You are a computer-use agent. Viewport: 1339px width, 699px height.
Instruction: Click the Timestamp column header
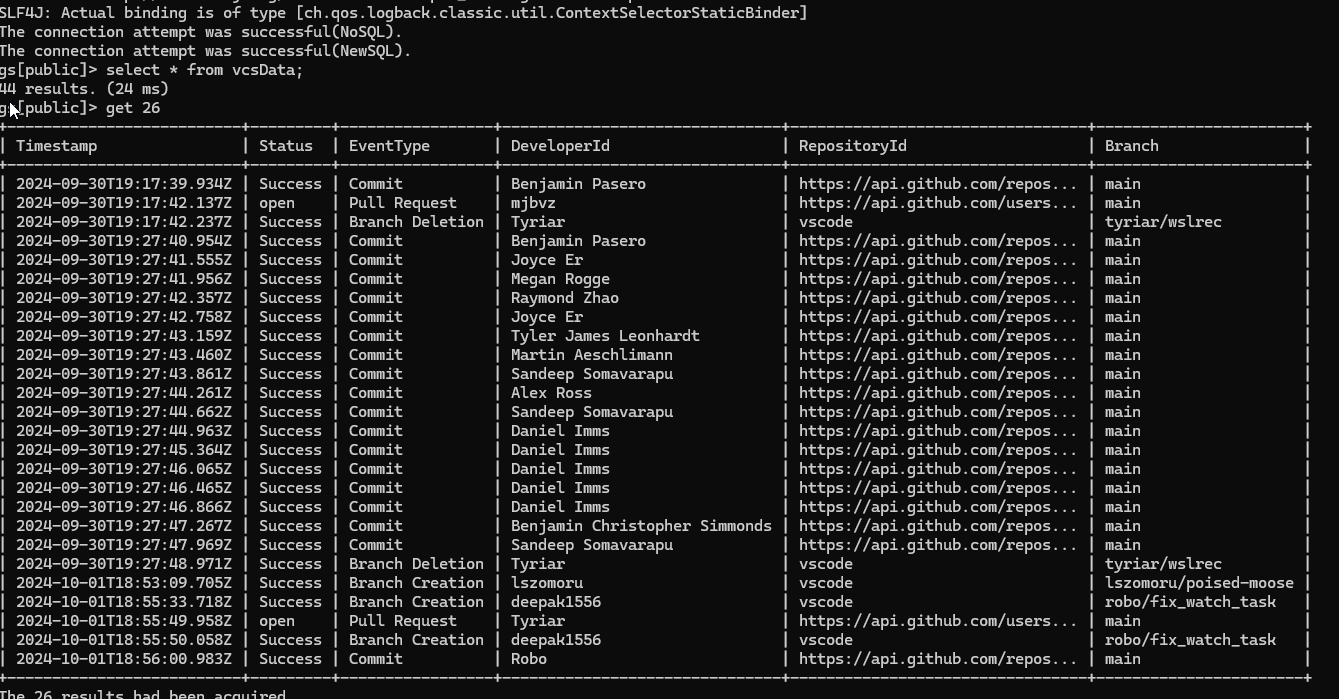pos(57,146)
